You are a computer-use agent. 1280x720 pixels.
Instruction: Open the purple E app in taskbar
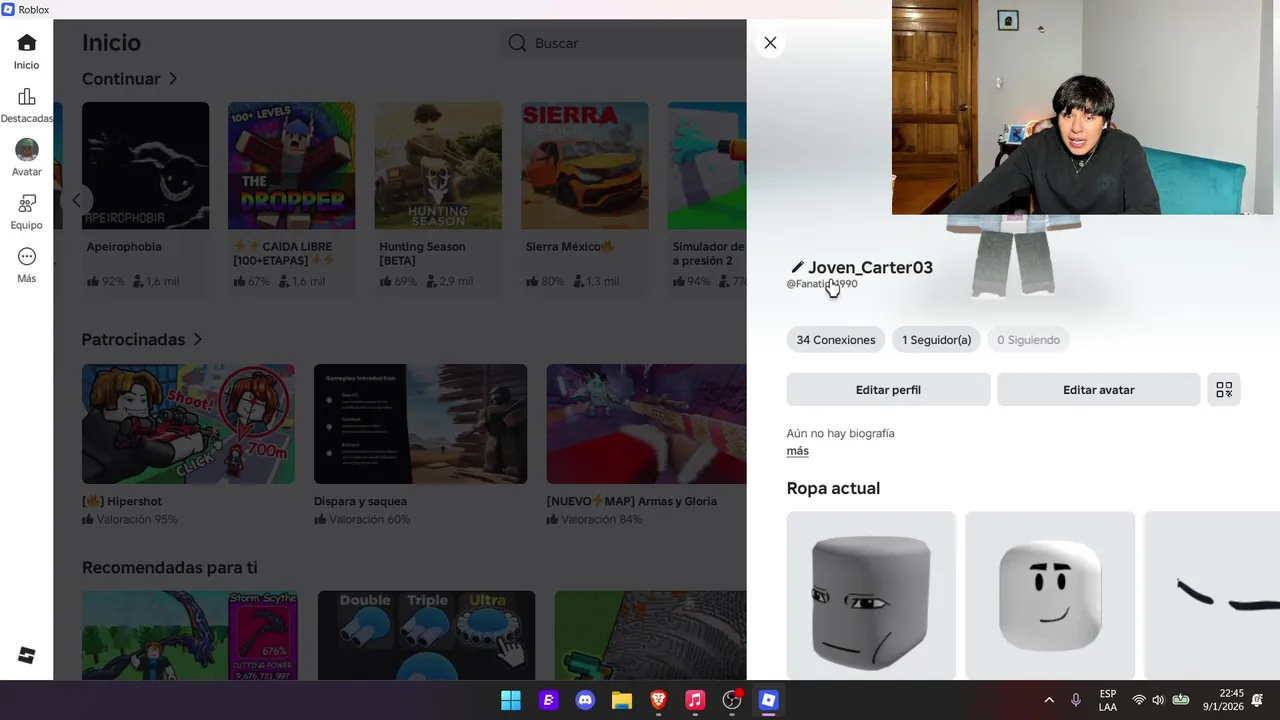point(548,700)
